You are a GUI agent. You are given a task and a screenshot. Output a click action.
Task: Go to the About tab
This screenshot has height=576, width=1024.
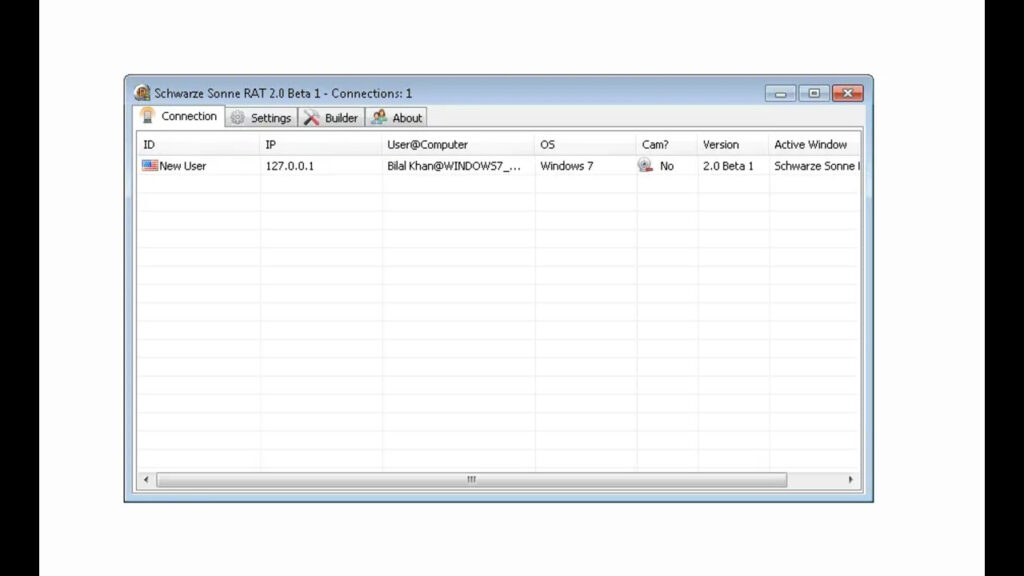click(396, 118)
